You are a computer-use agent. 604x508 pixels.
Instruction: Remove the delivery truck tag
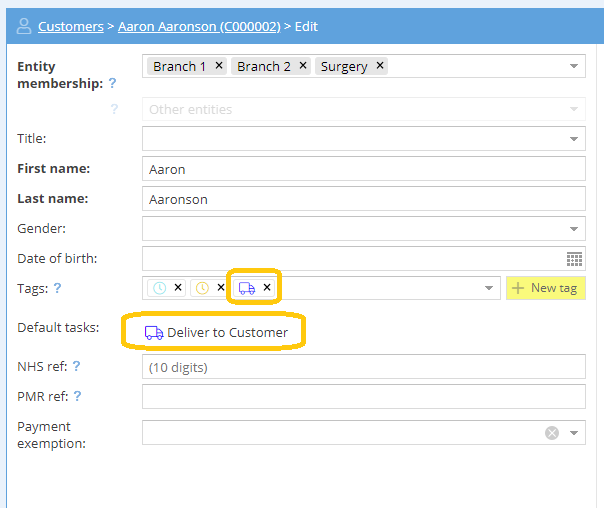tap(267, 288)
